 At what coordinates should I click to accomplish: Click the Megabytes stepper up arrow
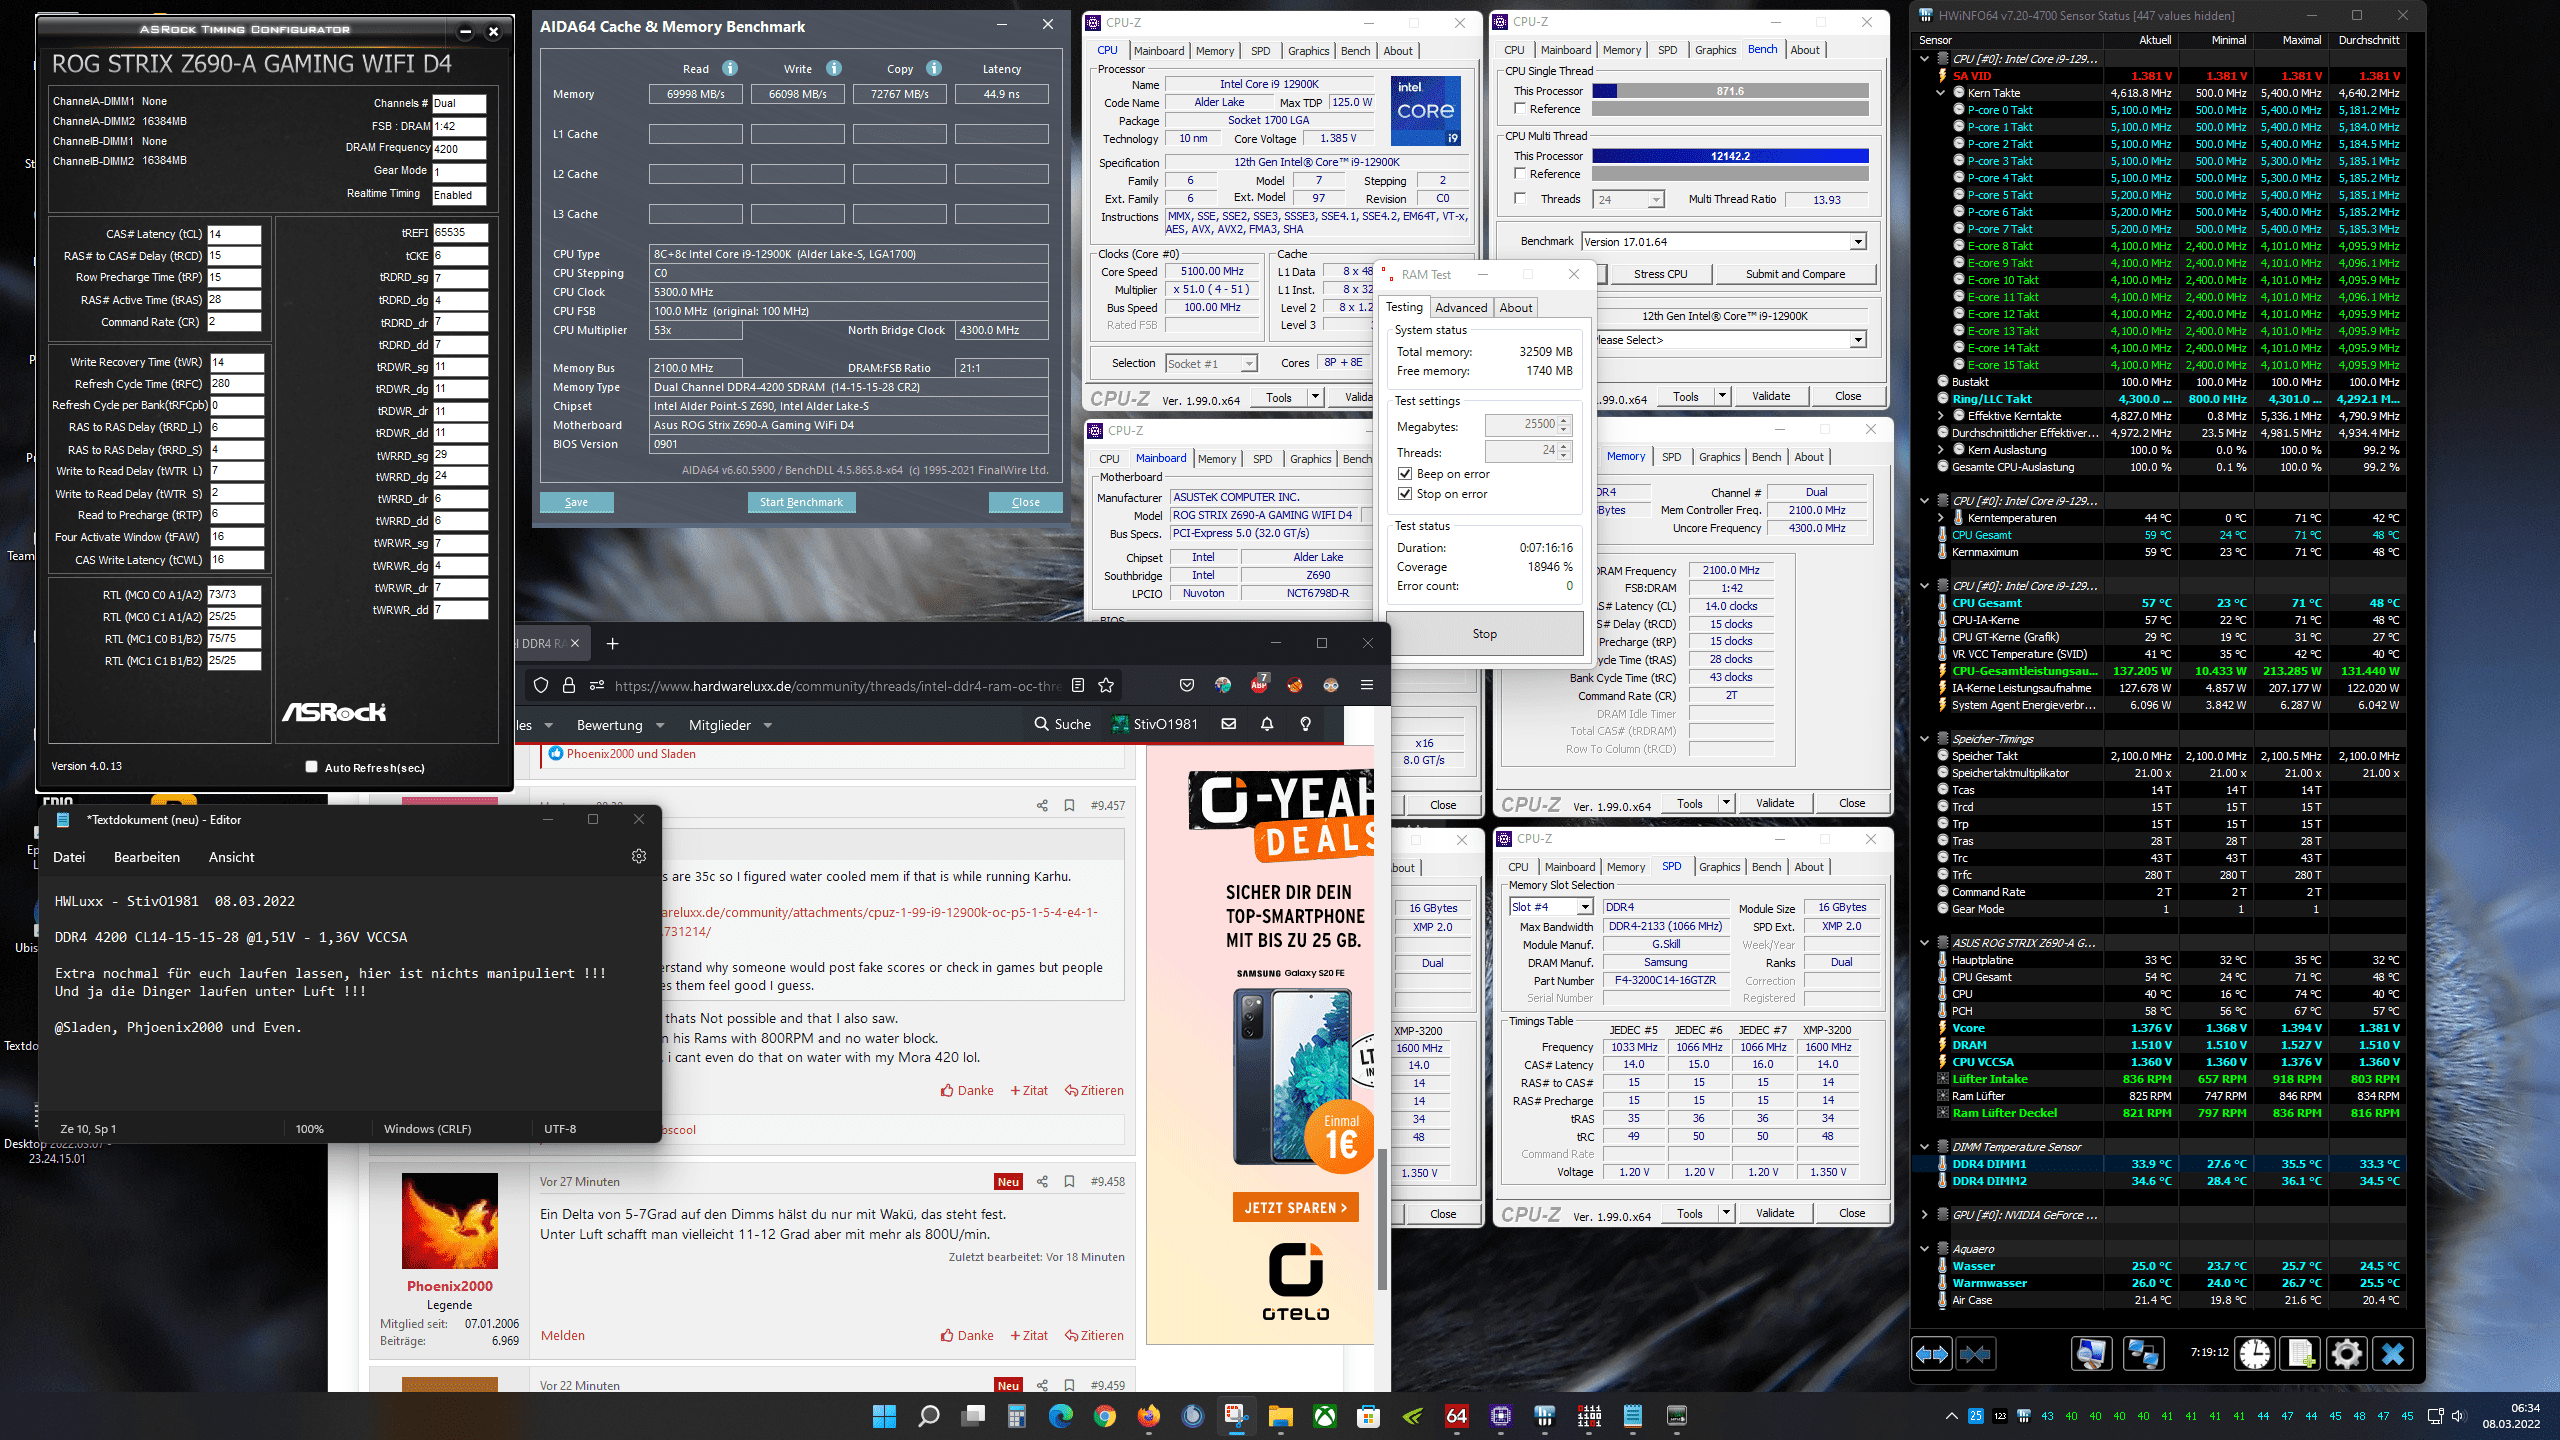(x=1564, y=420)
